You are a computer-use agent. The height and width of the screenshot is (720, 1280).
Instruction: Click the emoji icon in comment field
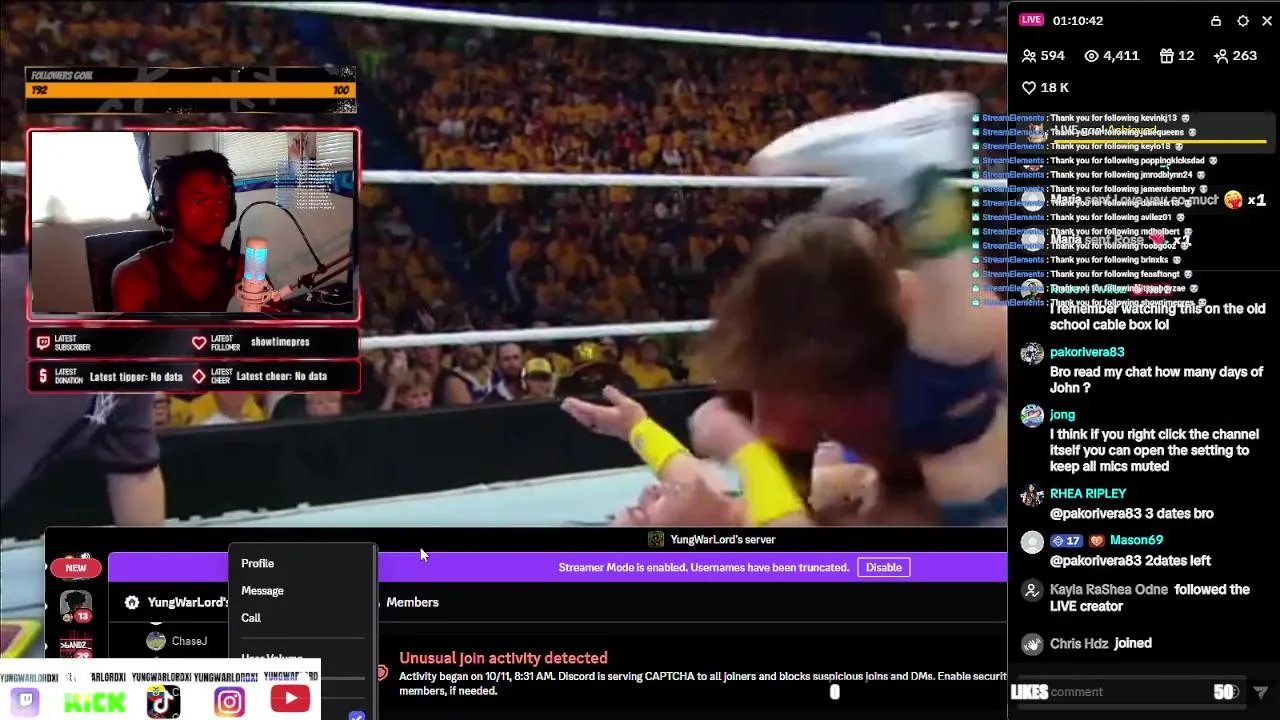1233,692
